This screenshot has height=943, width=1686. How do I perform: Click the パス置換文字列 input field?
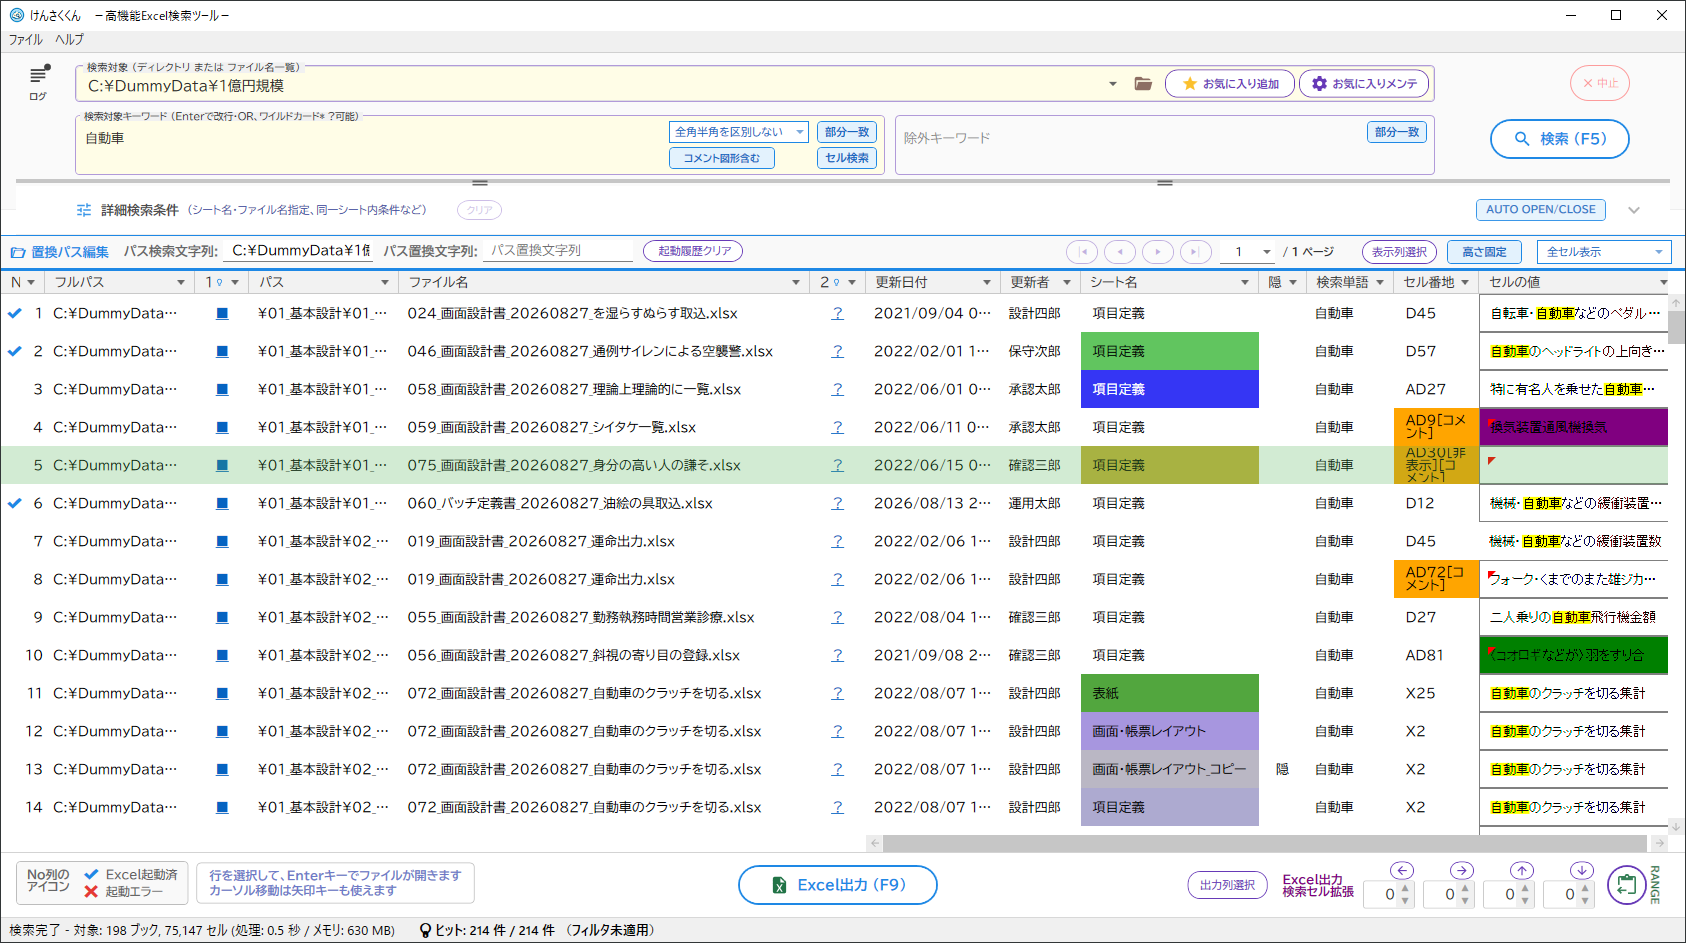point(558,251)
